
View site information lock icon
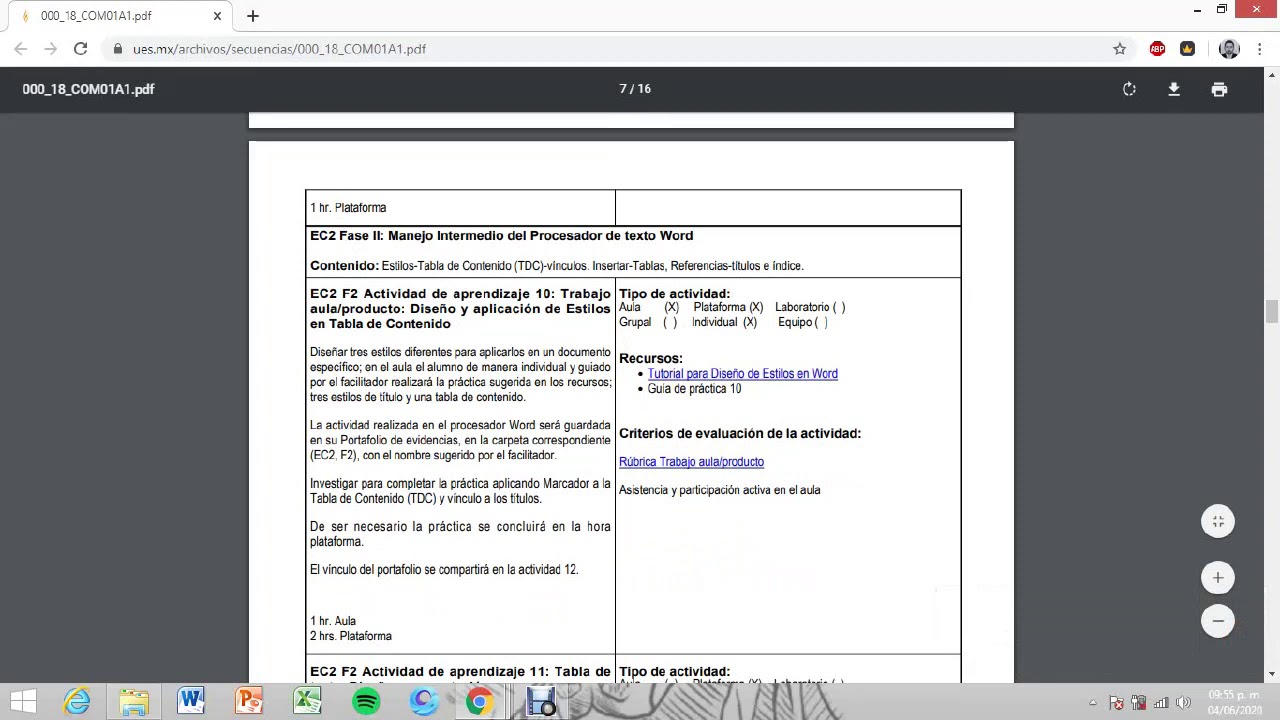point(118,49)
